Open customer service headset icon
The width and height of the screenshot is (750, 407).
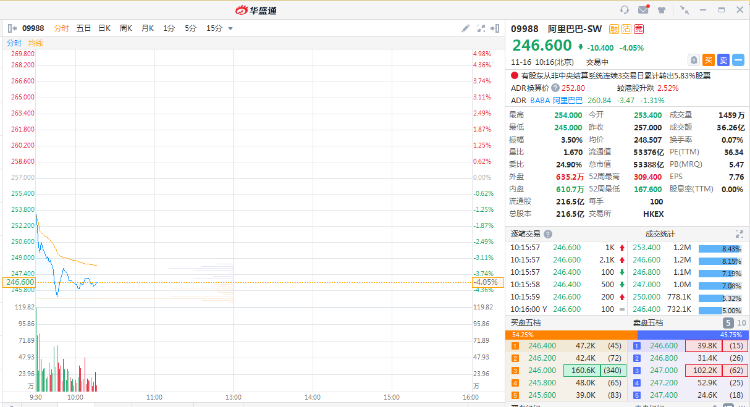624,10
